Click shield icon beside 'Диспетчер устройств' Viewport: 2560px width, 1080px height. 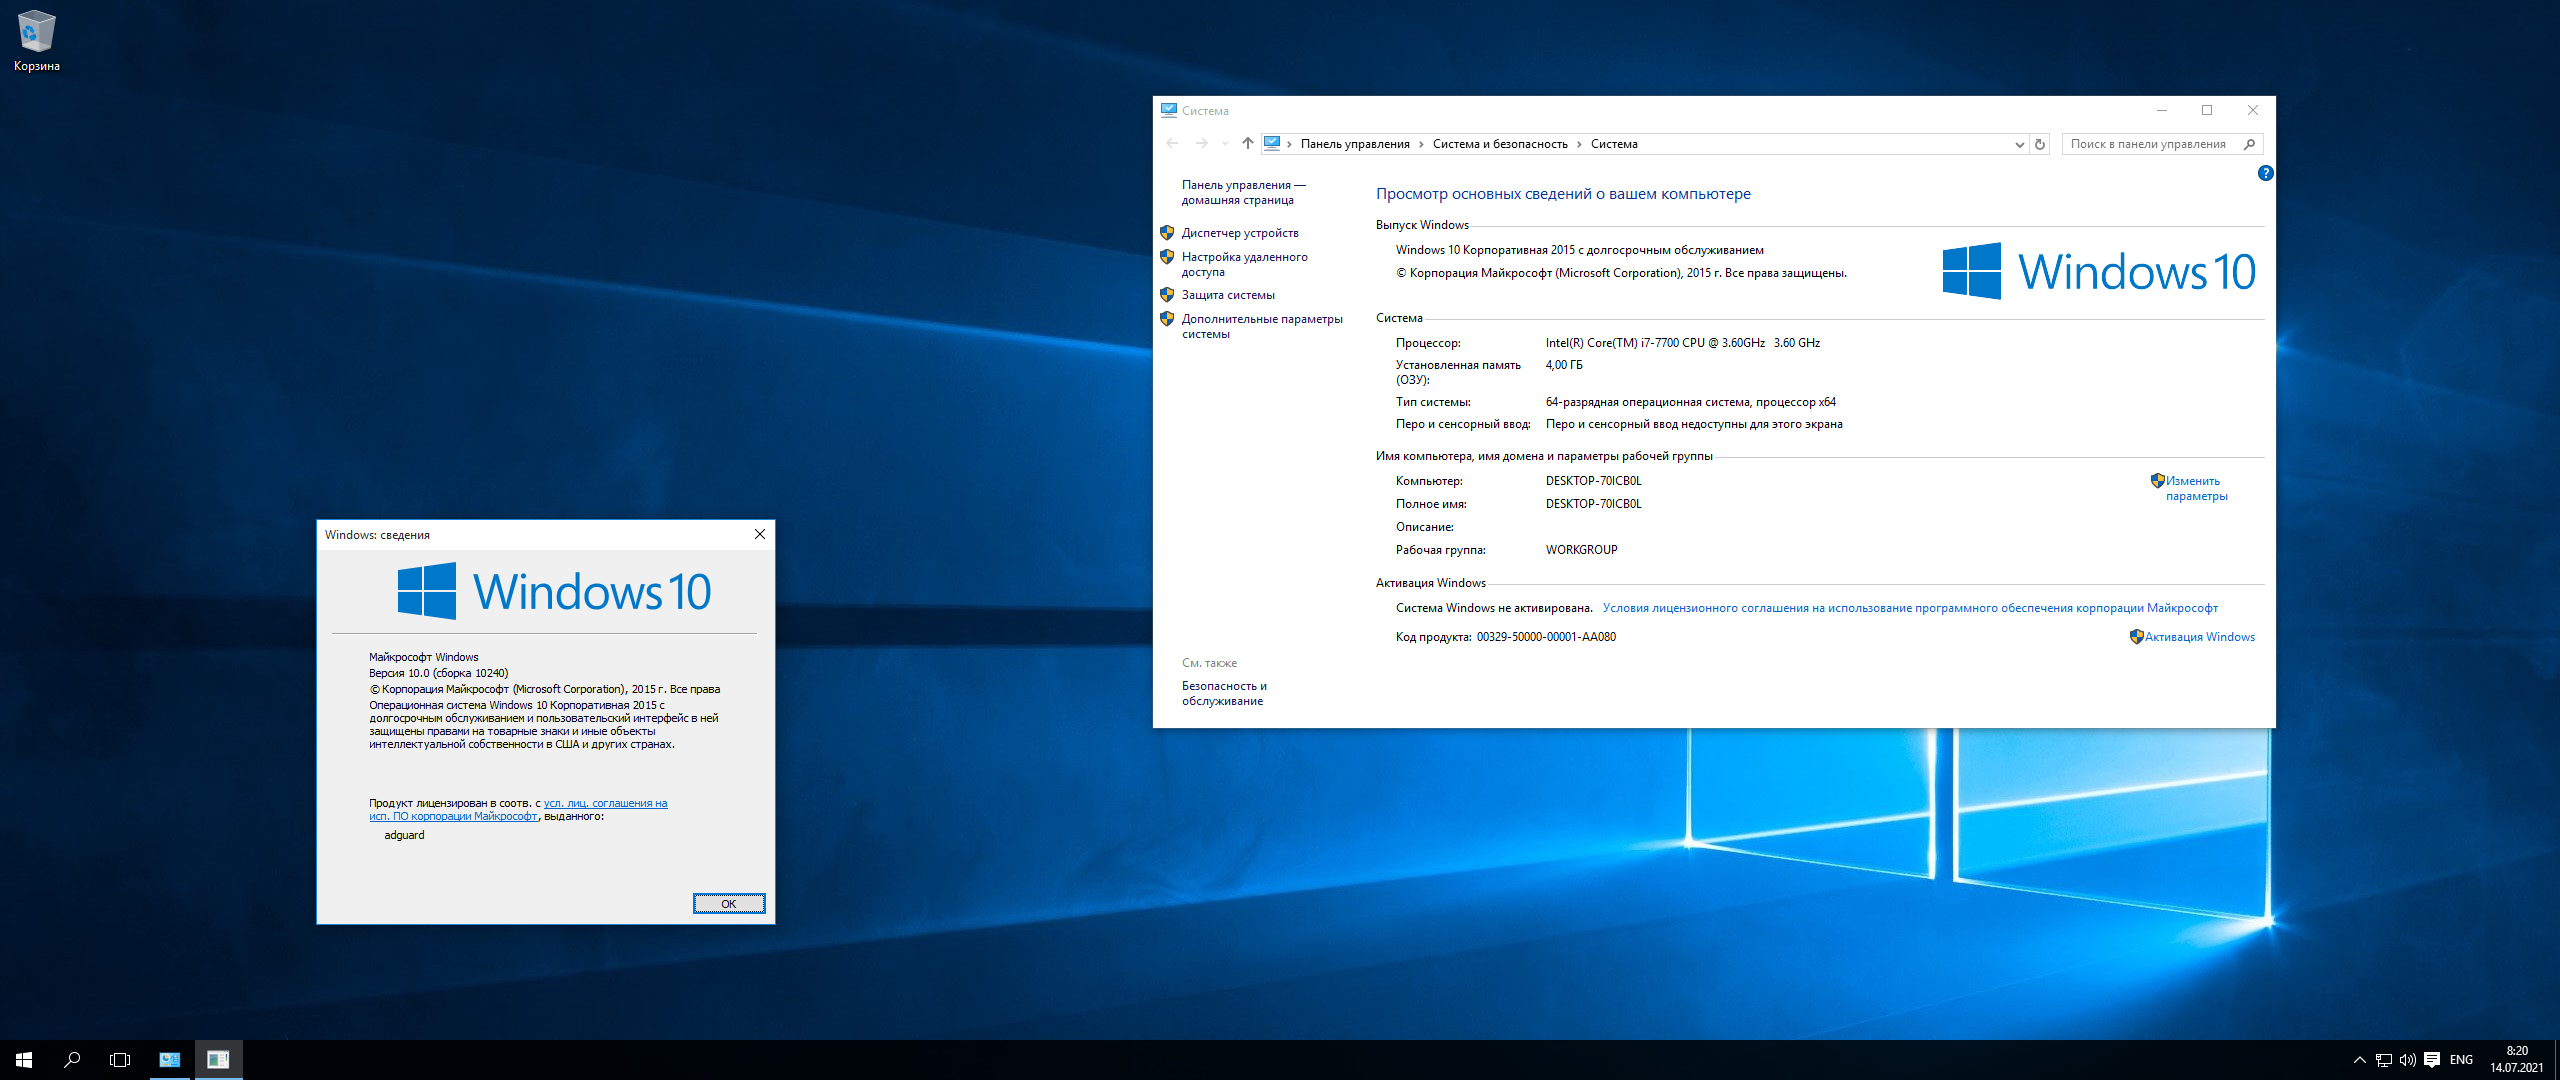click(1167, 232)
